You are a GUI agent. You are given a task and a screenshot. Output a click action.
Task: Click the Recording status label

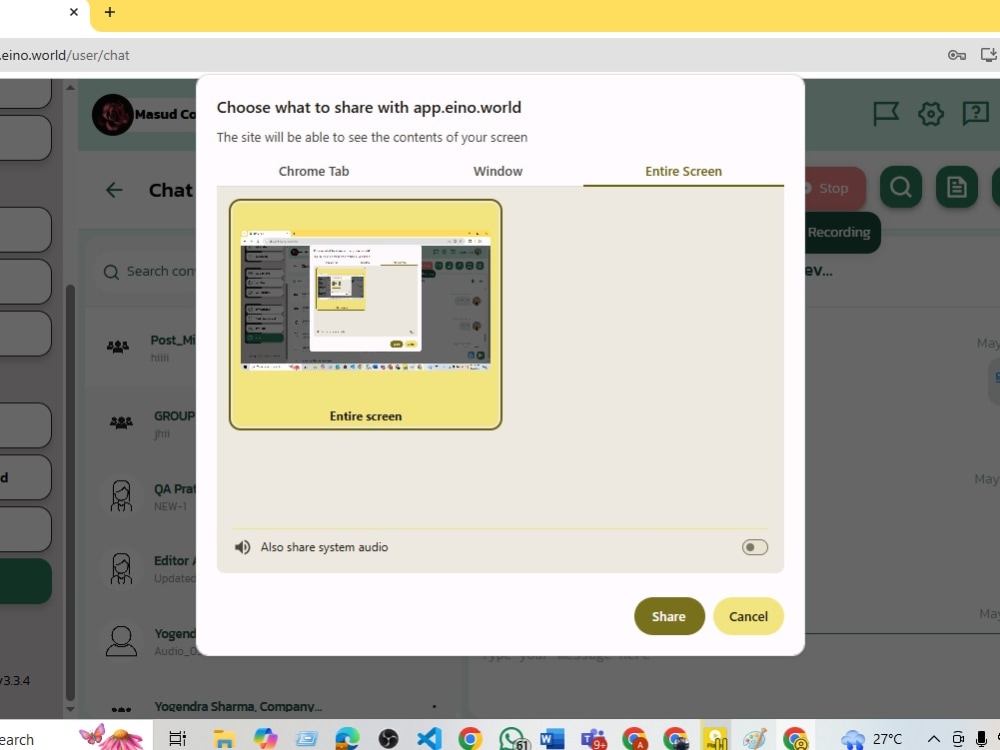pyautogui.click(x=838, y=232)
